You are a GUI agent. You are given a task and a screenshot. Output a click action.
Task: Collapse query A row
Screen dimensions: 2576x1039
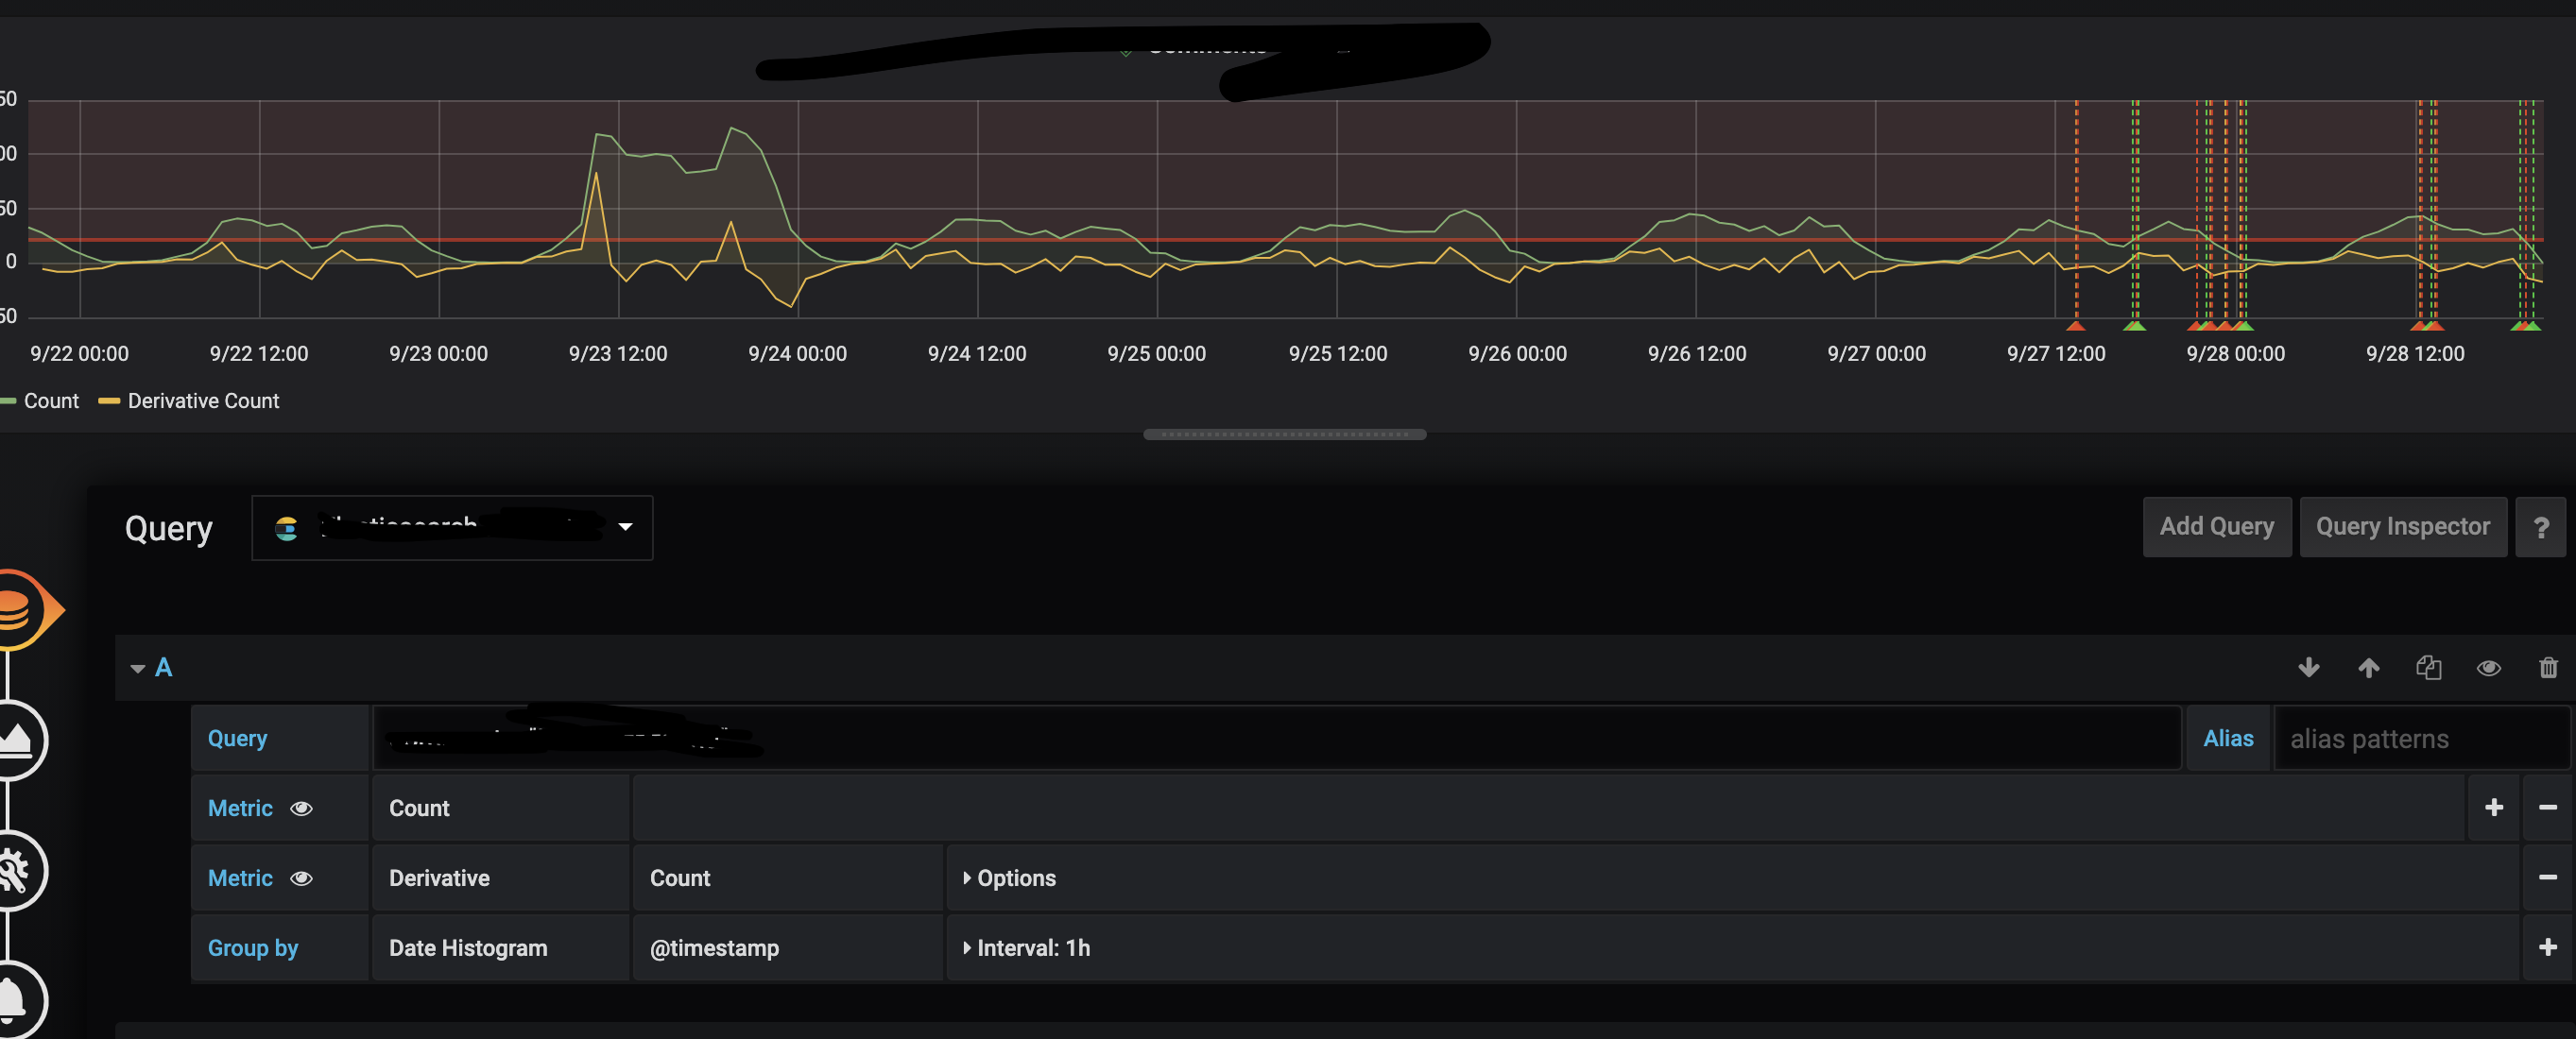pyautogui.click(x=138, y=668)
